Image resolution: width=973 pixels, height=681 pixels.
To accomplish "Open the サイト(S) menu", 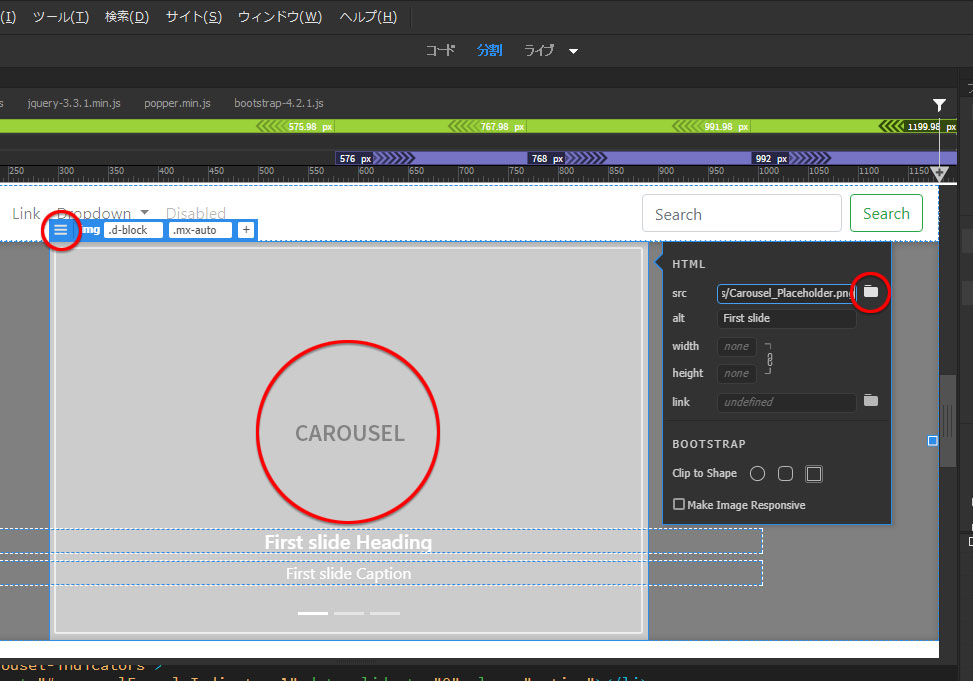I will tap(193, 17).
